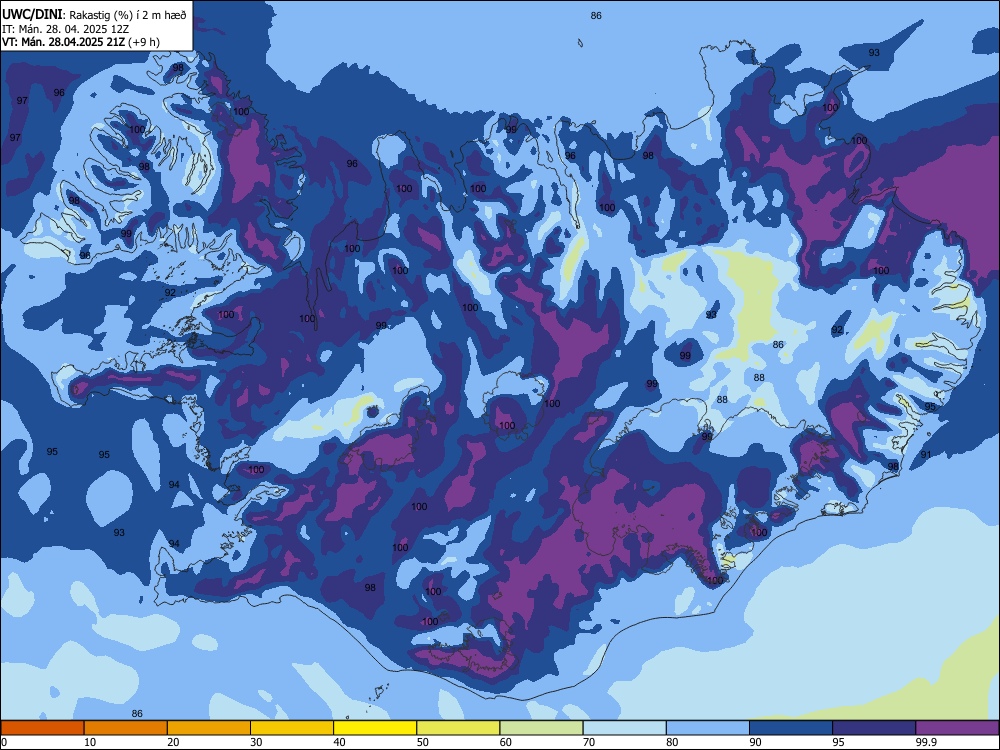
Task: Click the dark indigo 95-99.9 legend swatch
Action: click(x=874, y=728)
